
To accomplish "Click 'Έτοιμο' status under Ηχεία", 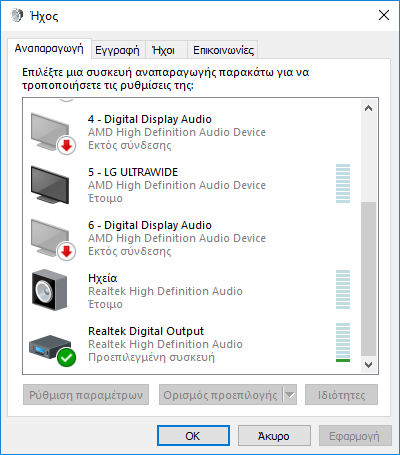I will coord(105,304).
